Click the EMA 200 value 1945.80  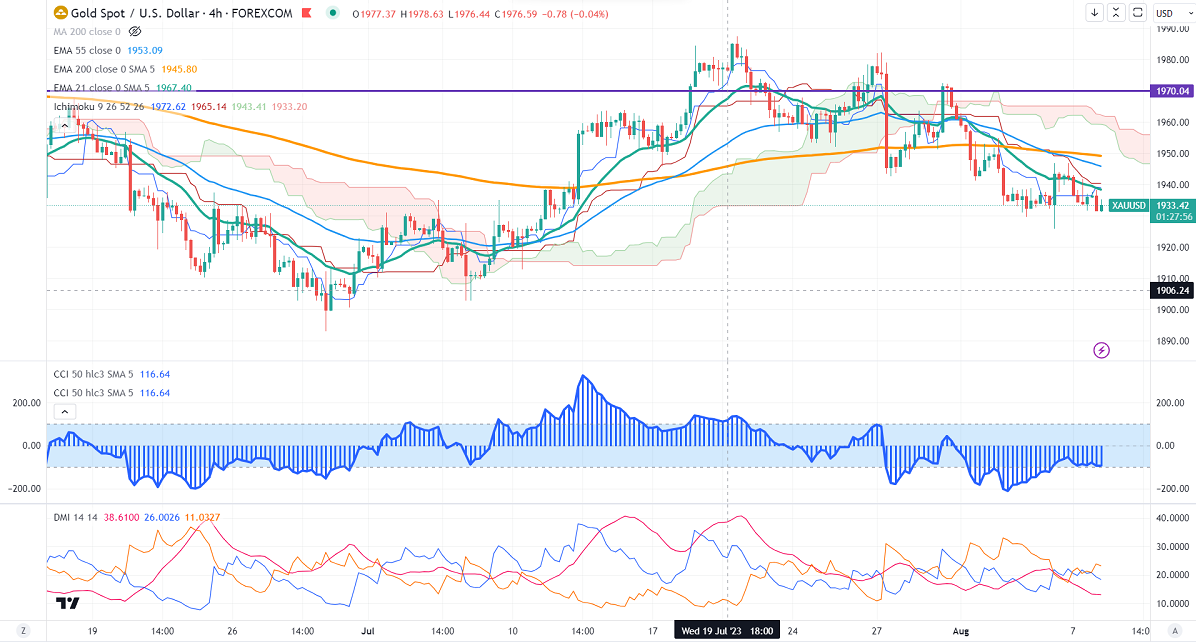click(179, 69)
